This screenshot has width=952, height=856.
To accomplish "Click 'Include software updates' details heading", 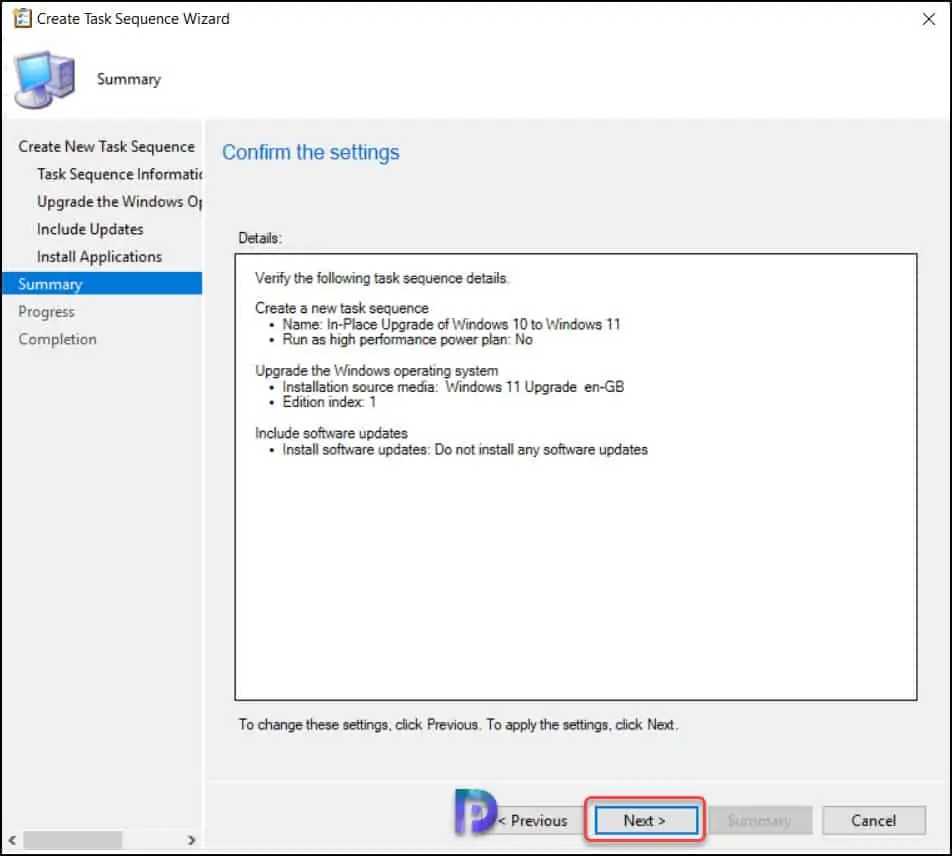I will [331, 433].
